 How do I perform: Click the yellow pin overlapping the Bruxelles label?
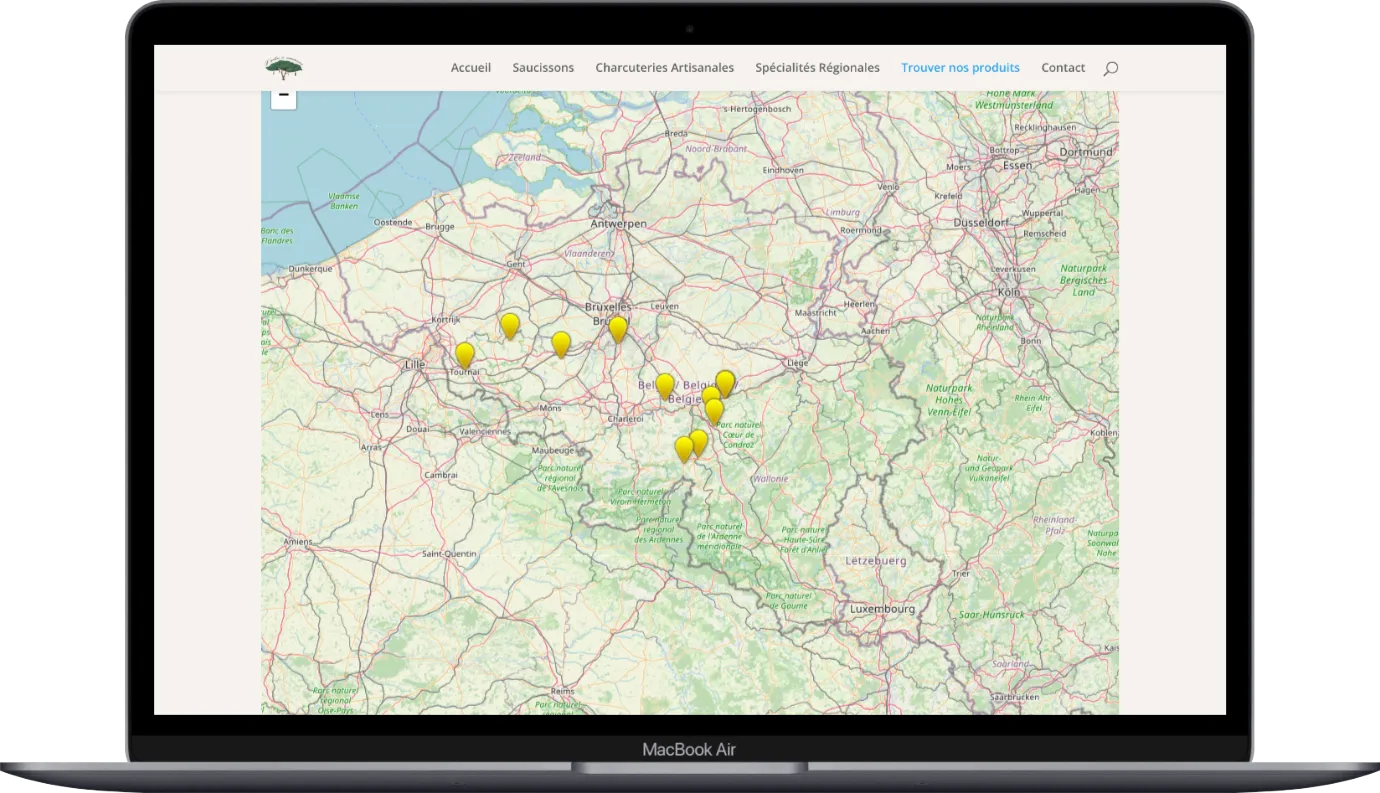tap(618, 329)
